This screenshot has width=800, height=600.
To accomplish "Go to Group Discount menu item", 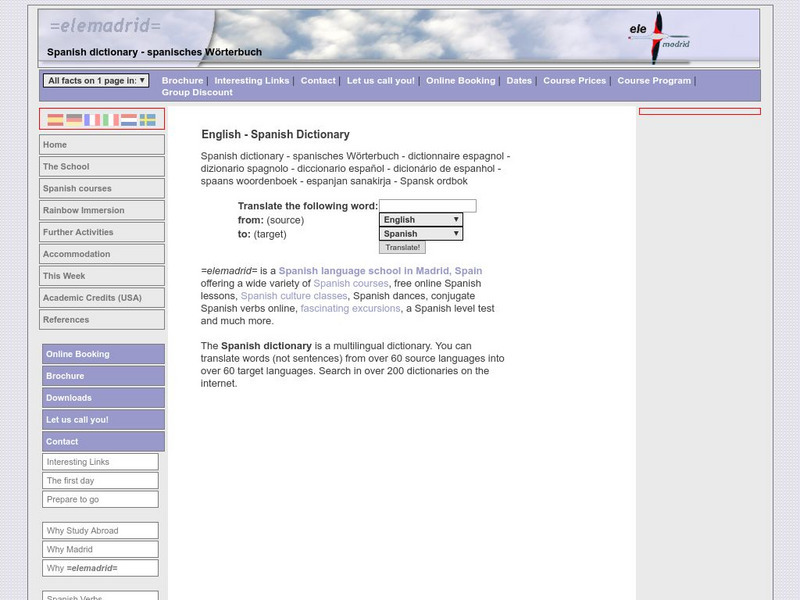I will coord(197,93).
